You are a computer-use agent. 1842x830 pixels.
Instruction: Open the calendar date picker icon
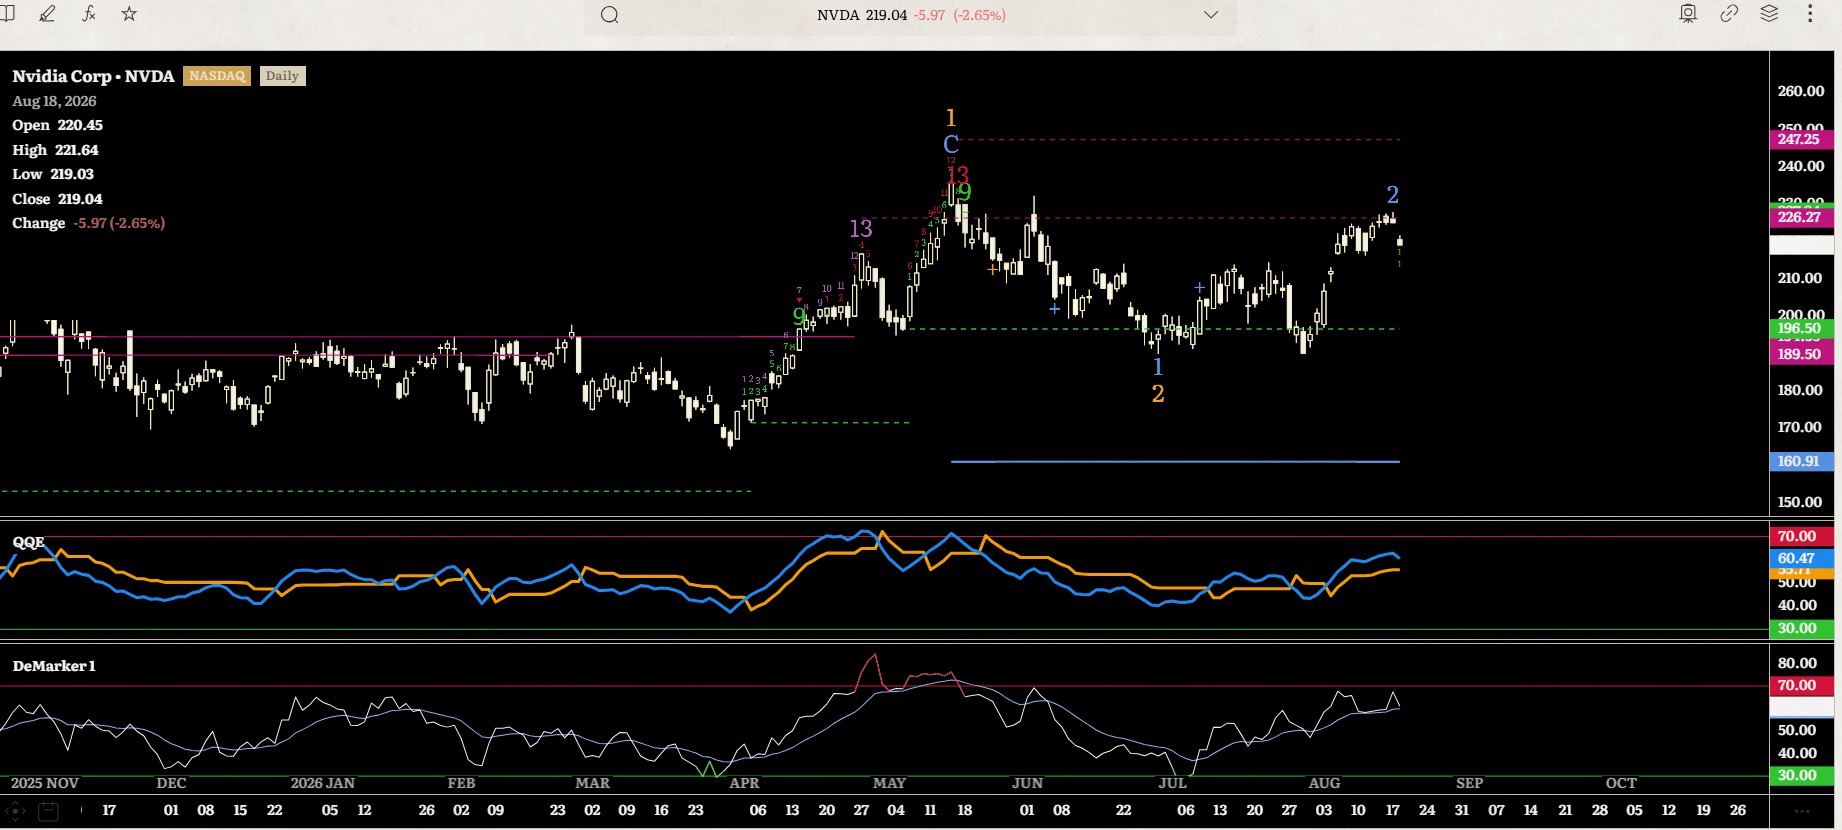(48, 811)
